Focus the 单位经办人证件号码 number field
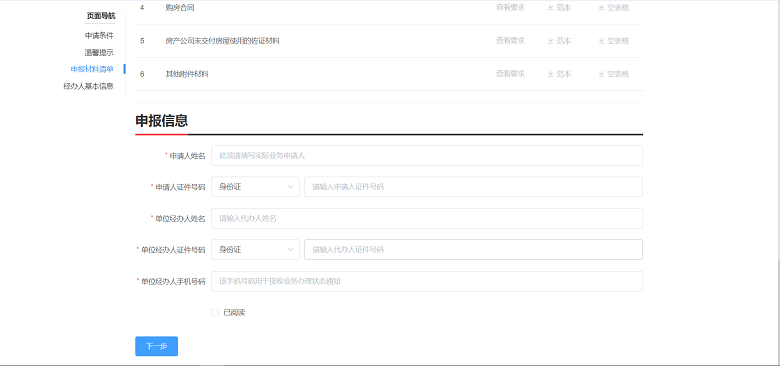 pyautogui.click(x=473, y=250)
